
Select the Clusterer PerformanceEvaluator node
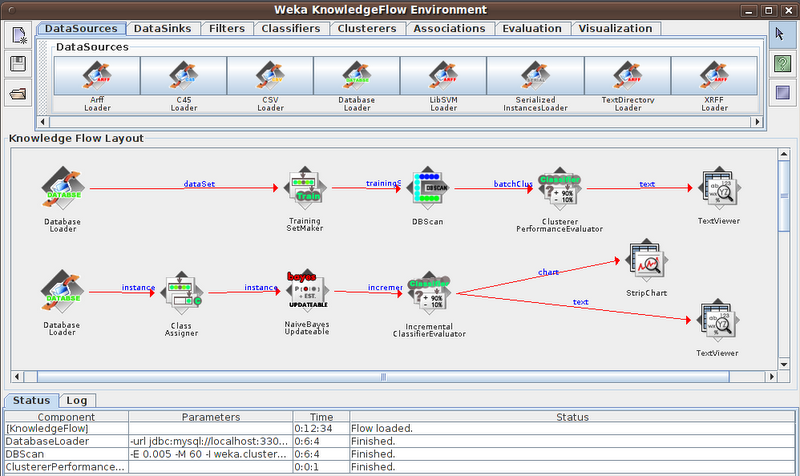(560, 188)
